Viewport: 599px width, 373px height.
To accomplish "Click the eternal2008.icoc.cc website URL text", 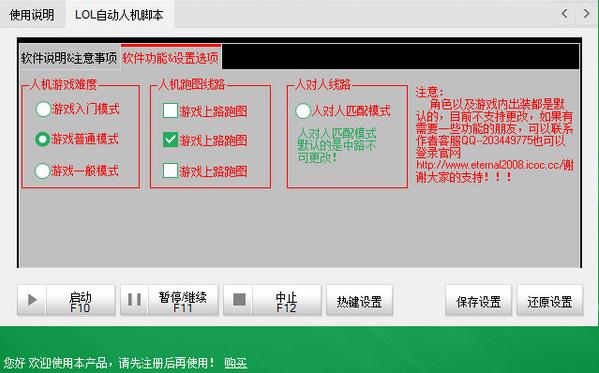I will [x=489, y=165].
